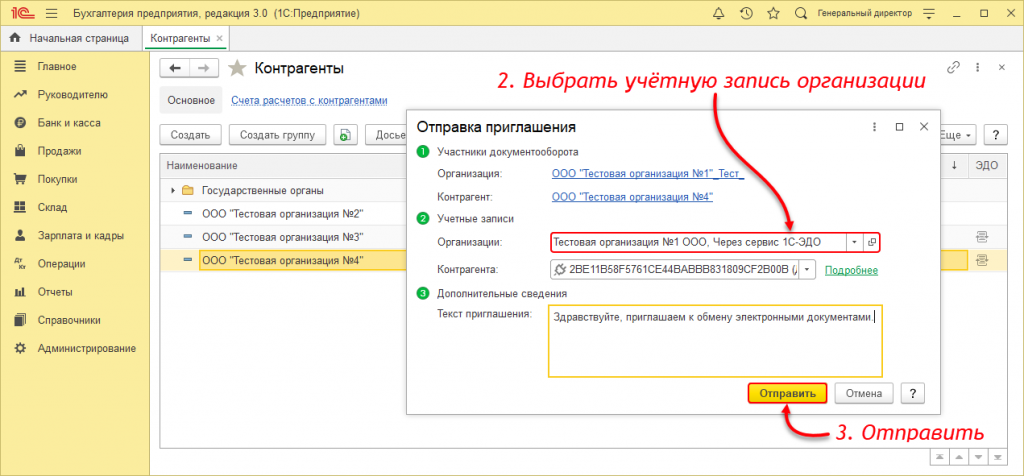1024x476 pixels.
Task: Open Покупки section
Action: click(x=57, y=179)
